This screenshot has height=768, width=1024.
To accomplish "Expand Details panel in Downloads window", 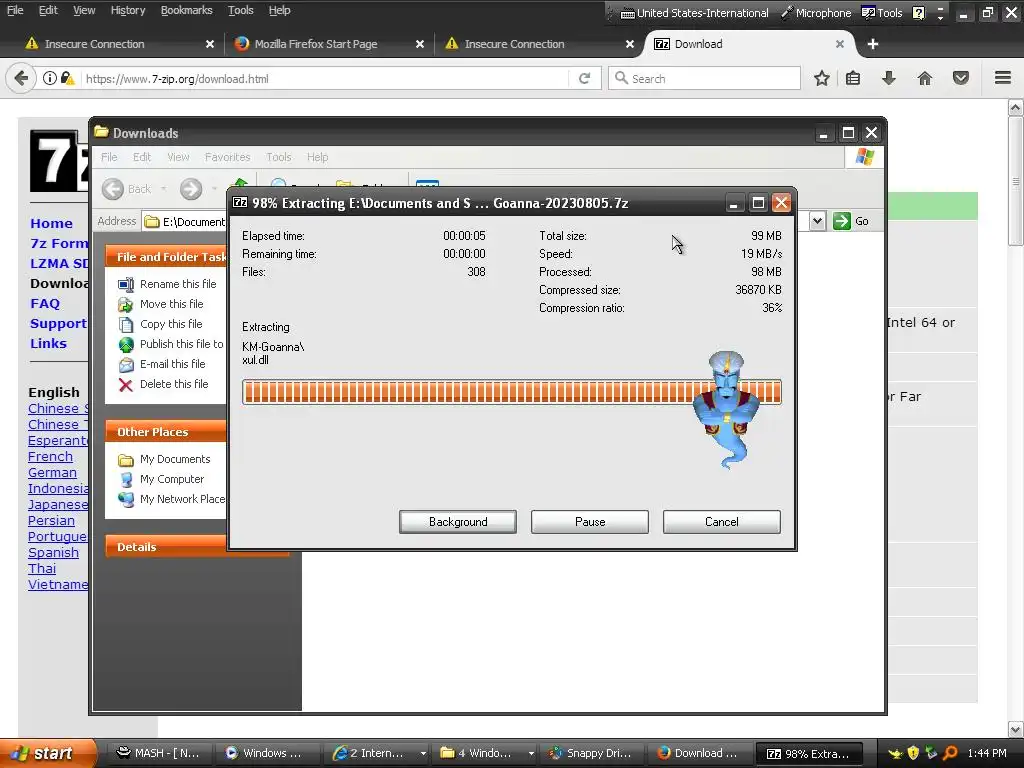I will coord(167,547).
